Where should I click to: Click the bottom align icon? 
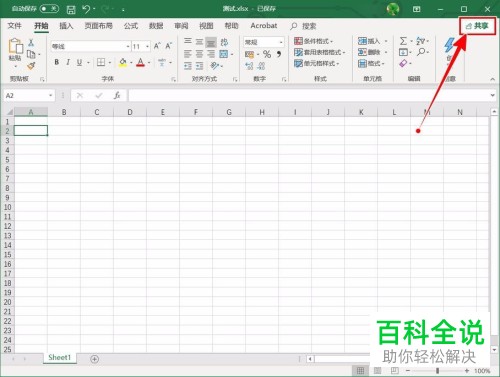tap(211, 42)
